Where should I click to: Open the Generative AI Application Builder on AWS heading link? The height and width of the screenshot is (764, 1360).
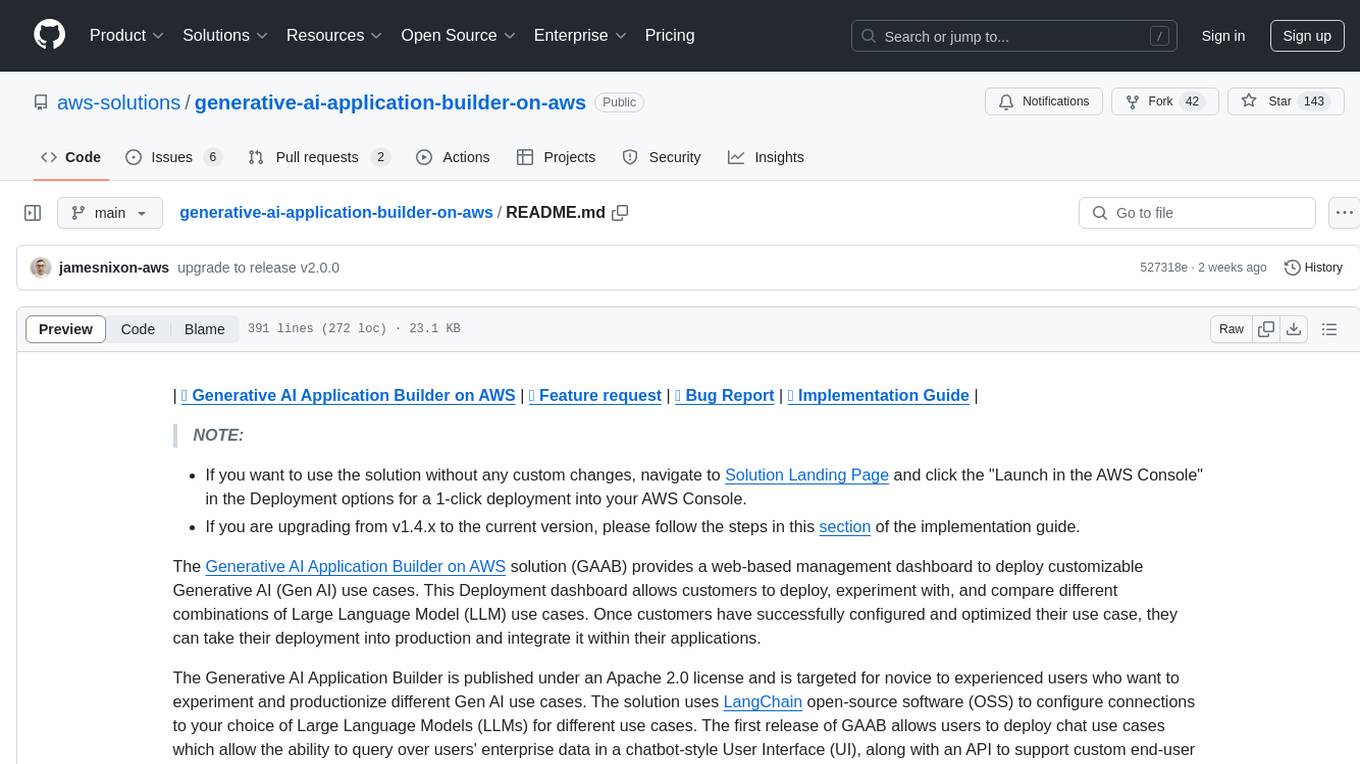click(348, 395)
